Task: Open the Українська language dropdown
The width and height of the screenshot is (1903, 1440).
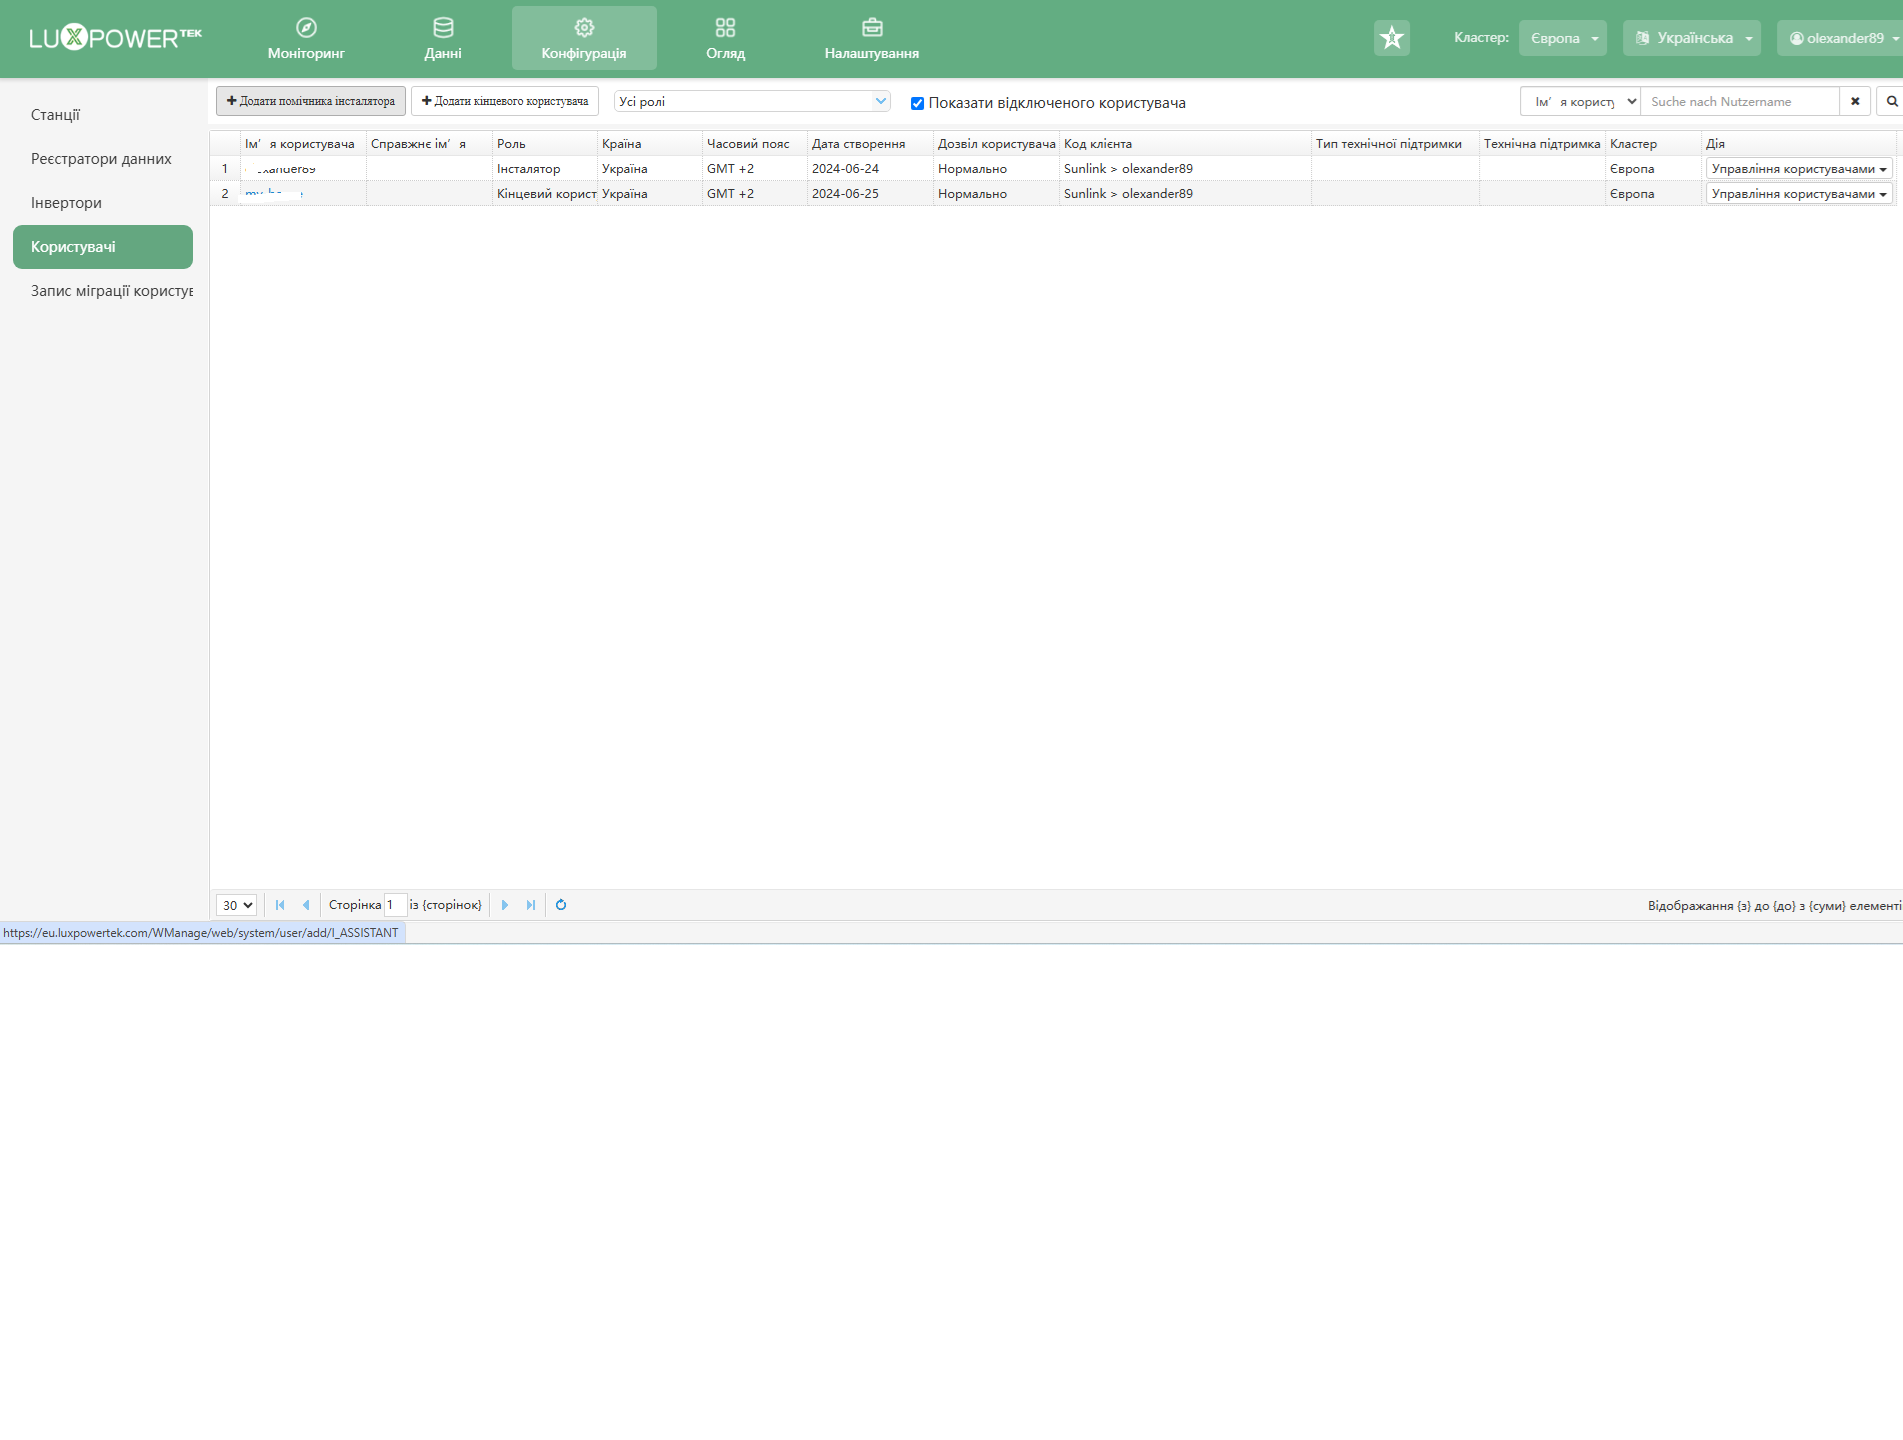Action: pos(1691,38)
